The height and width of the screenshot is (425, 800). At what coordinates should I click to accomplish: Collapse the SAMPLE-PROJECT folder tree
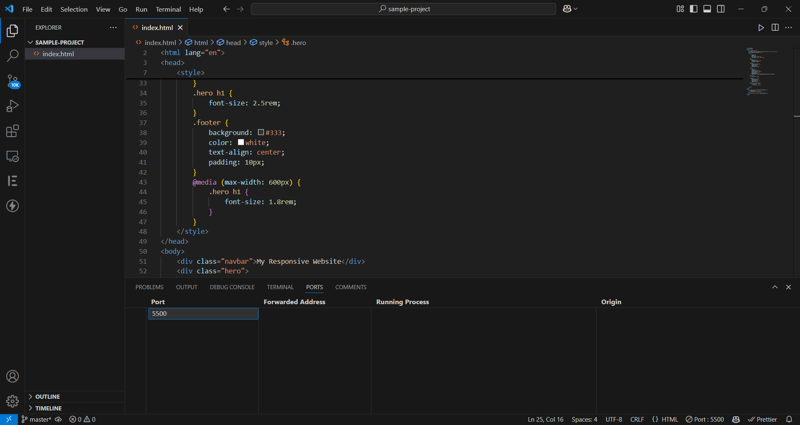[x=59, y=42]
